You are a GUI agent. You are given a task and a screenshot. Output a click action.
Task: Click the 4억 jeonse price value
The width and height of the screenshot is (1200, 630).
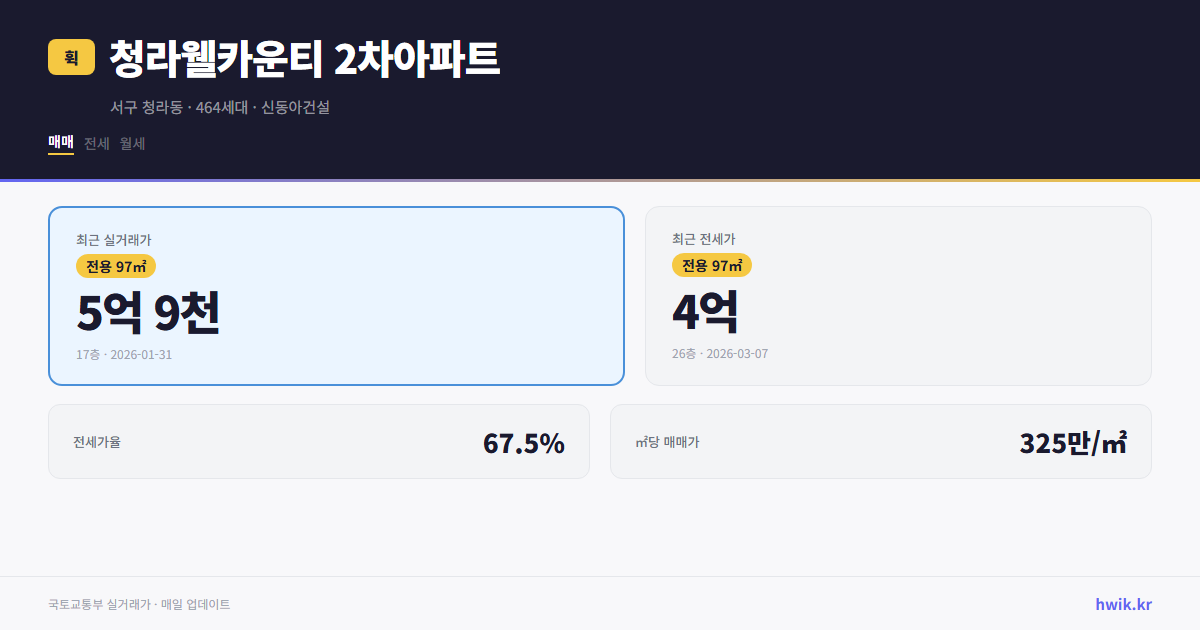pos(704,313)
